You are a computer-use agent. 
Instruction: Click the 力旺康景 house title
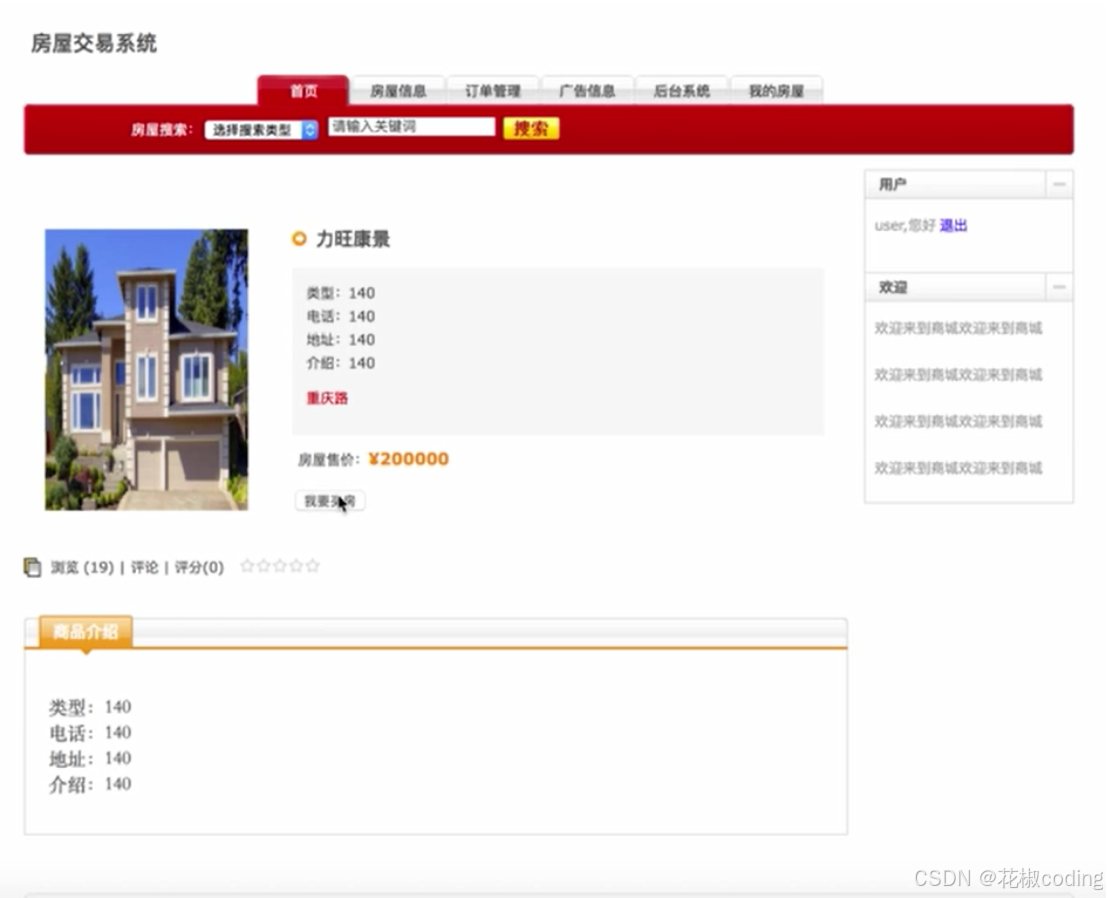click(x=353, y=239)
